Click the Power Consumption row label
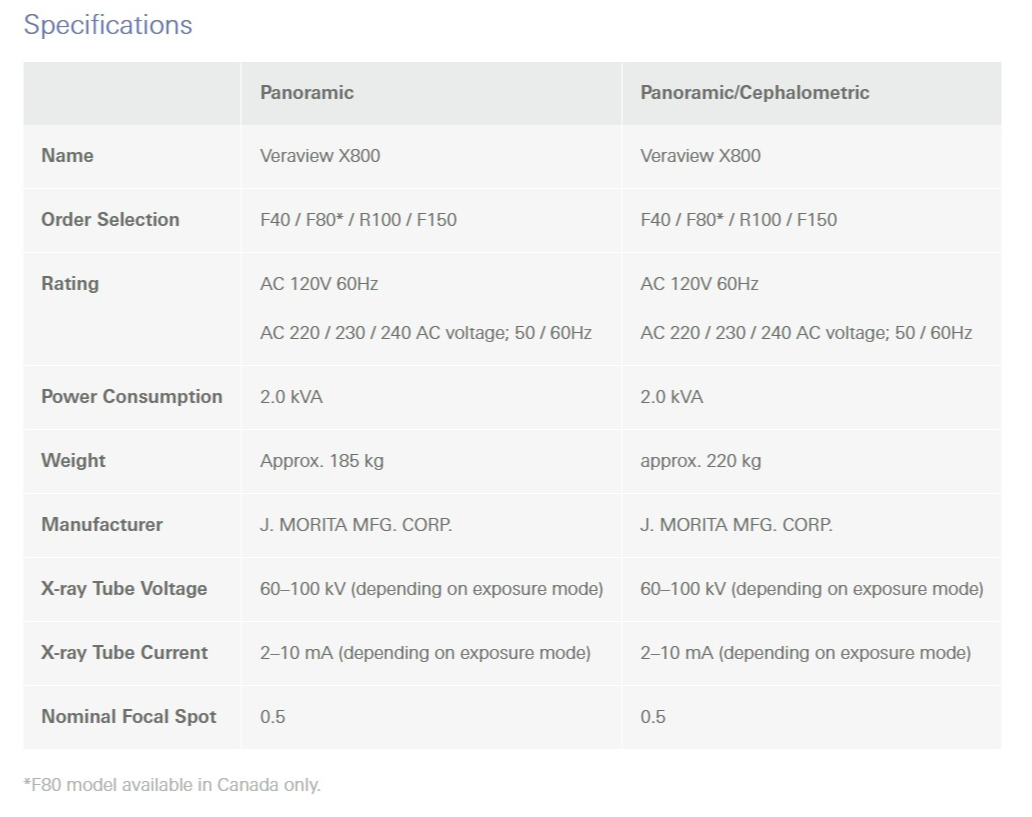This screenshot has width=1032, height=817. (x=131, y=397)
